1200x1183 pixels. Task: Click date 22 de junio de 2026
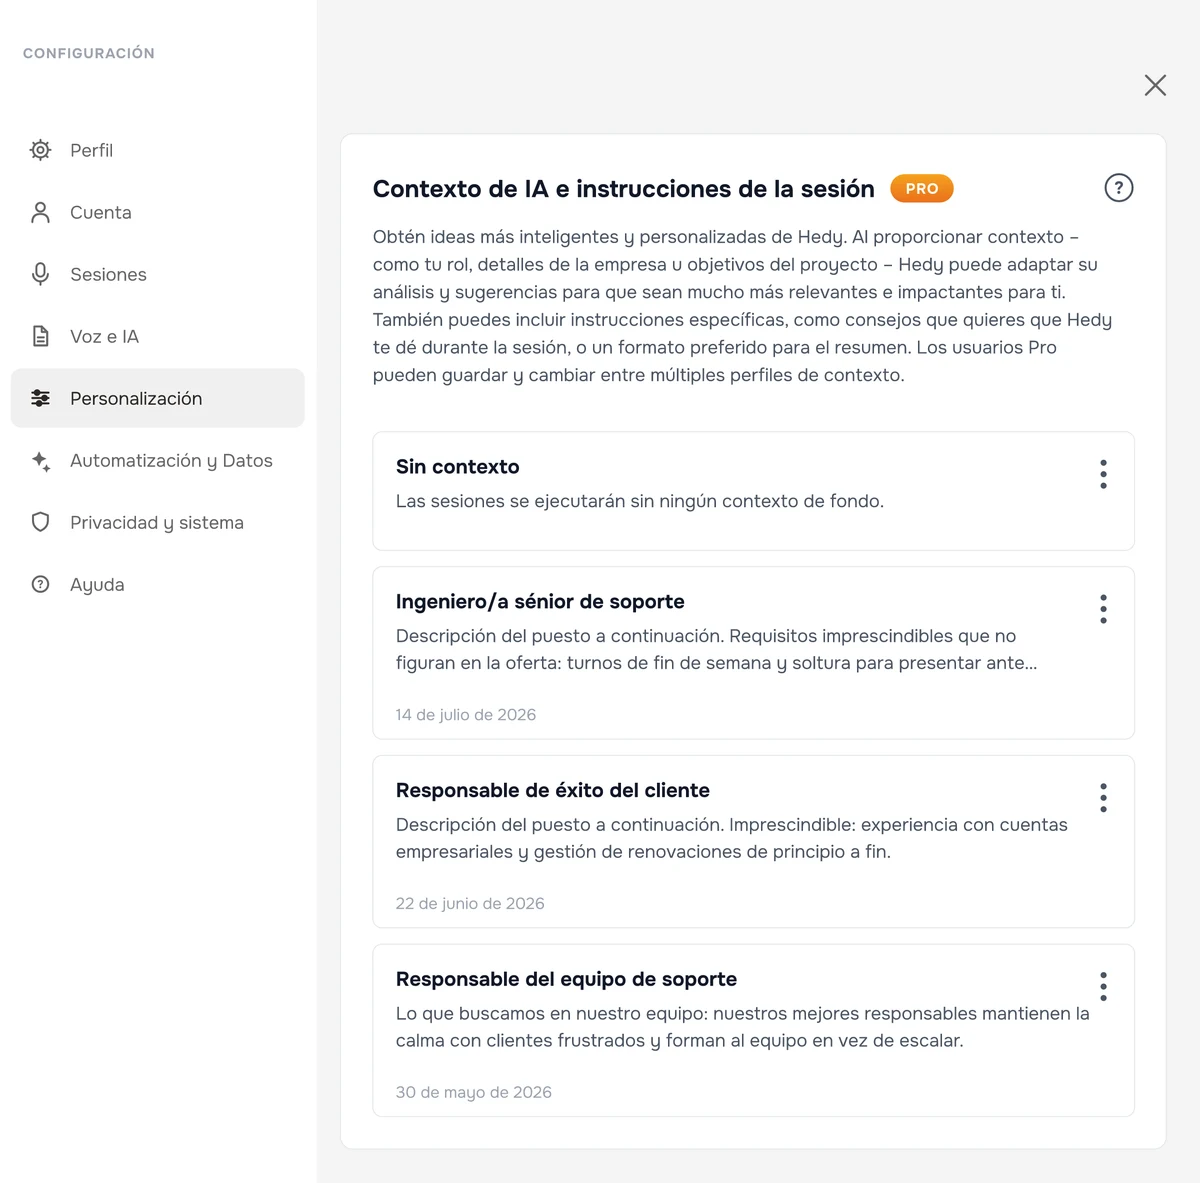[x=470, y=904]
